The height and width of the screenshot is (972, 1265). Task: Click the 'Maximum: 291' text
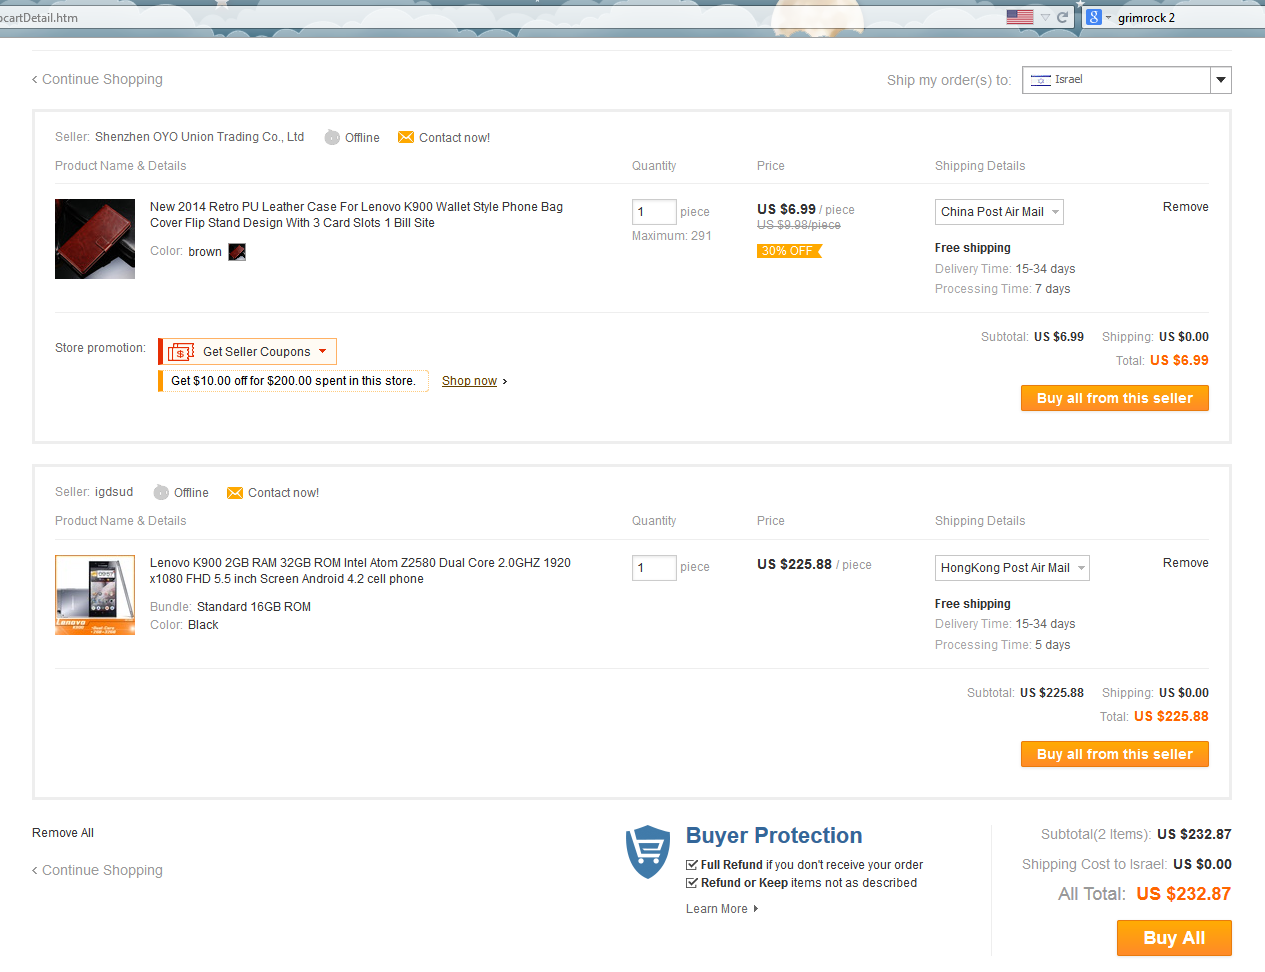(672, 236)
